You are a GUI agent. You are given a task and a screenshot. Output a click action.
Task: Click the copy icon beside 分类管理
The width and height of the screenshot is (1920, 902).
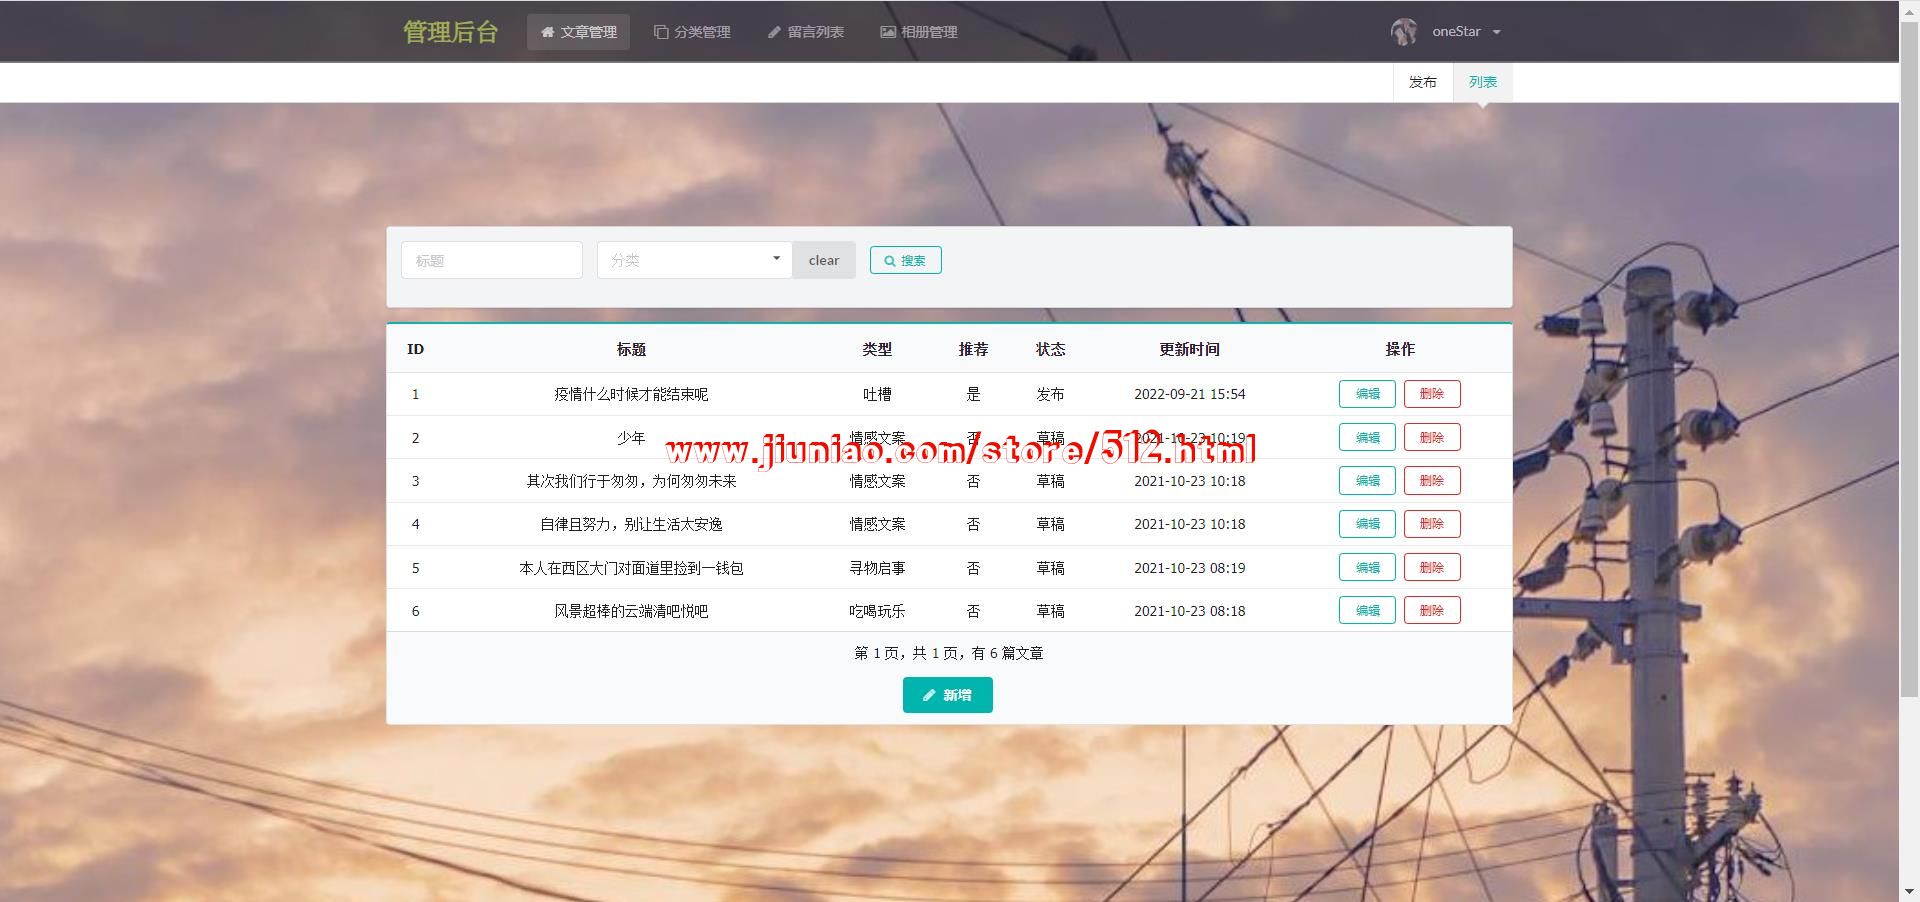tap(661, 32)
